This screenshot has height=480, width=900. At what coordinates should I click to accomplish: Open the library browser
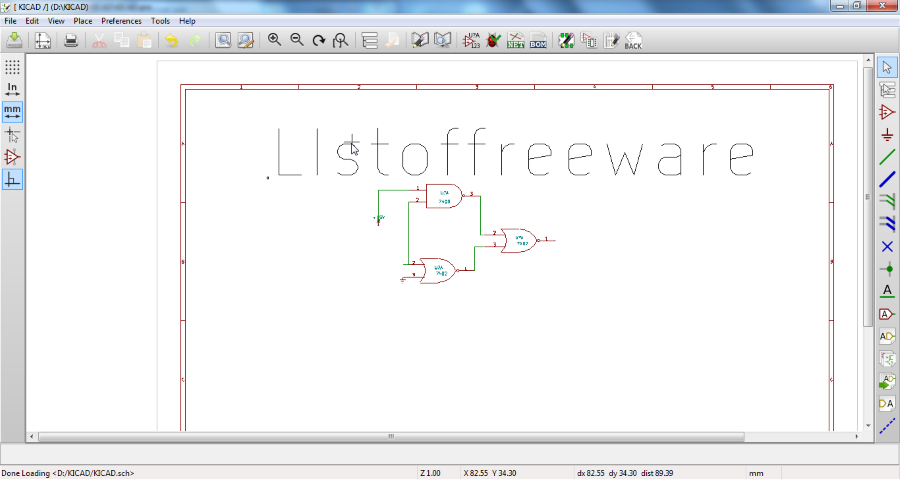[x=443, y=40]
